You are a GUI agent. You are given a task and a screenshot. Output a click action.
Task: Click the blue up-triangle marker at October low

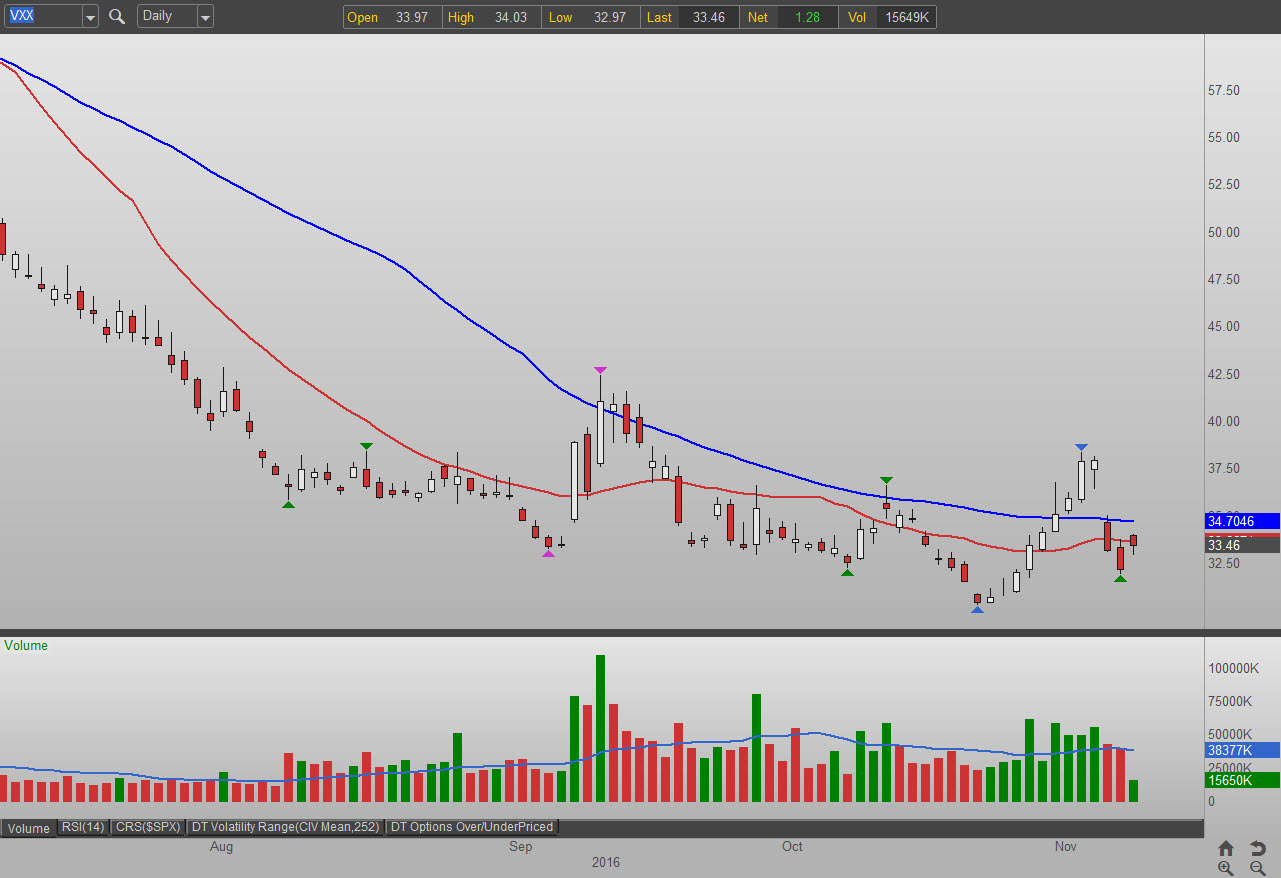pos(977,609)
